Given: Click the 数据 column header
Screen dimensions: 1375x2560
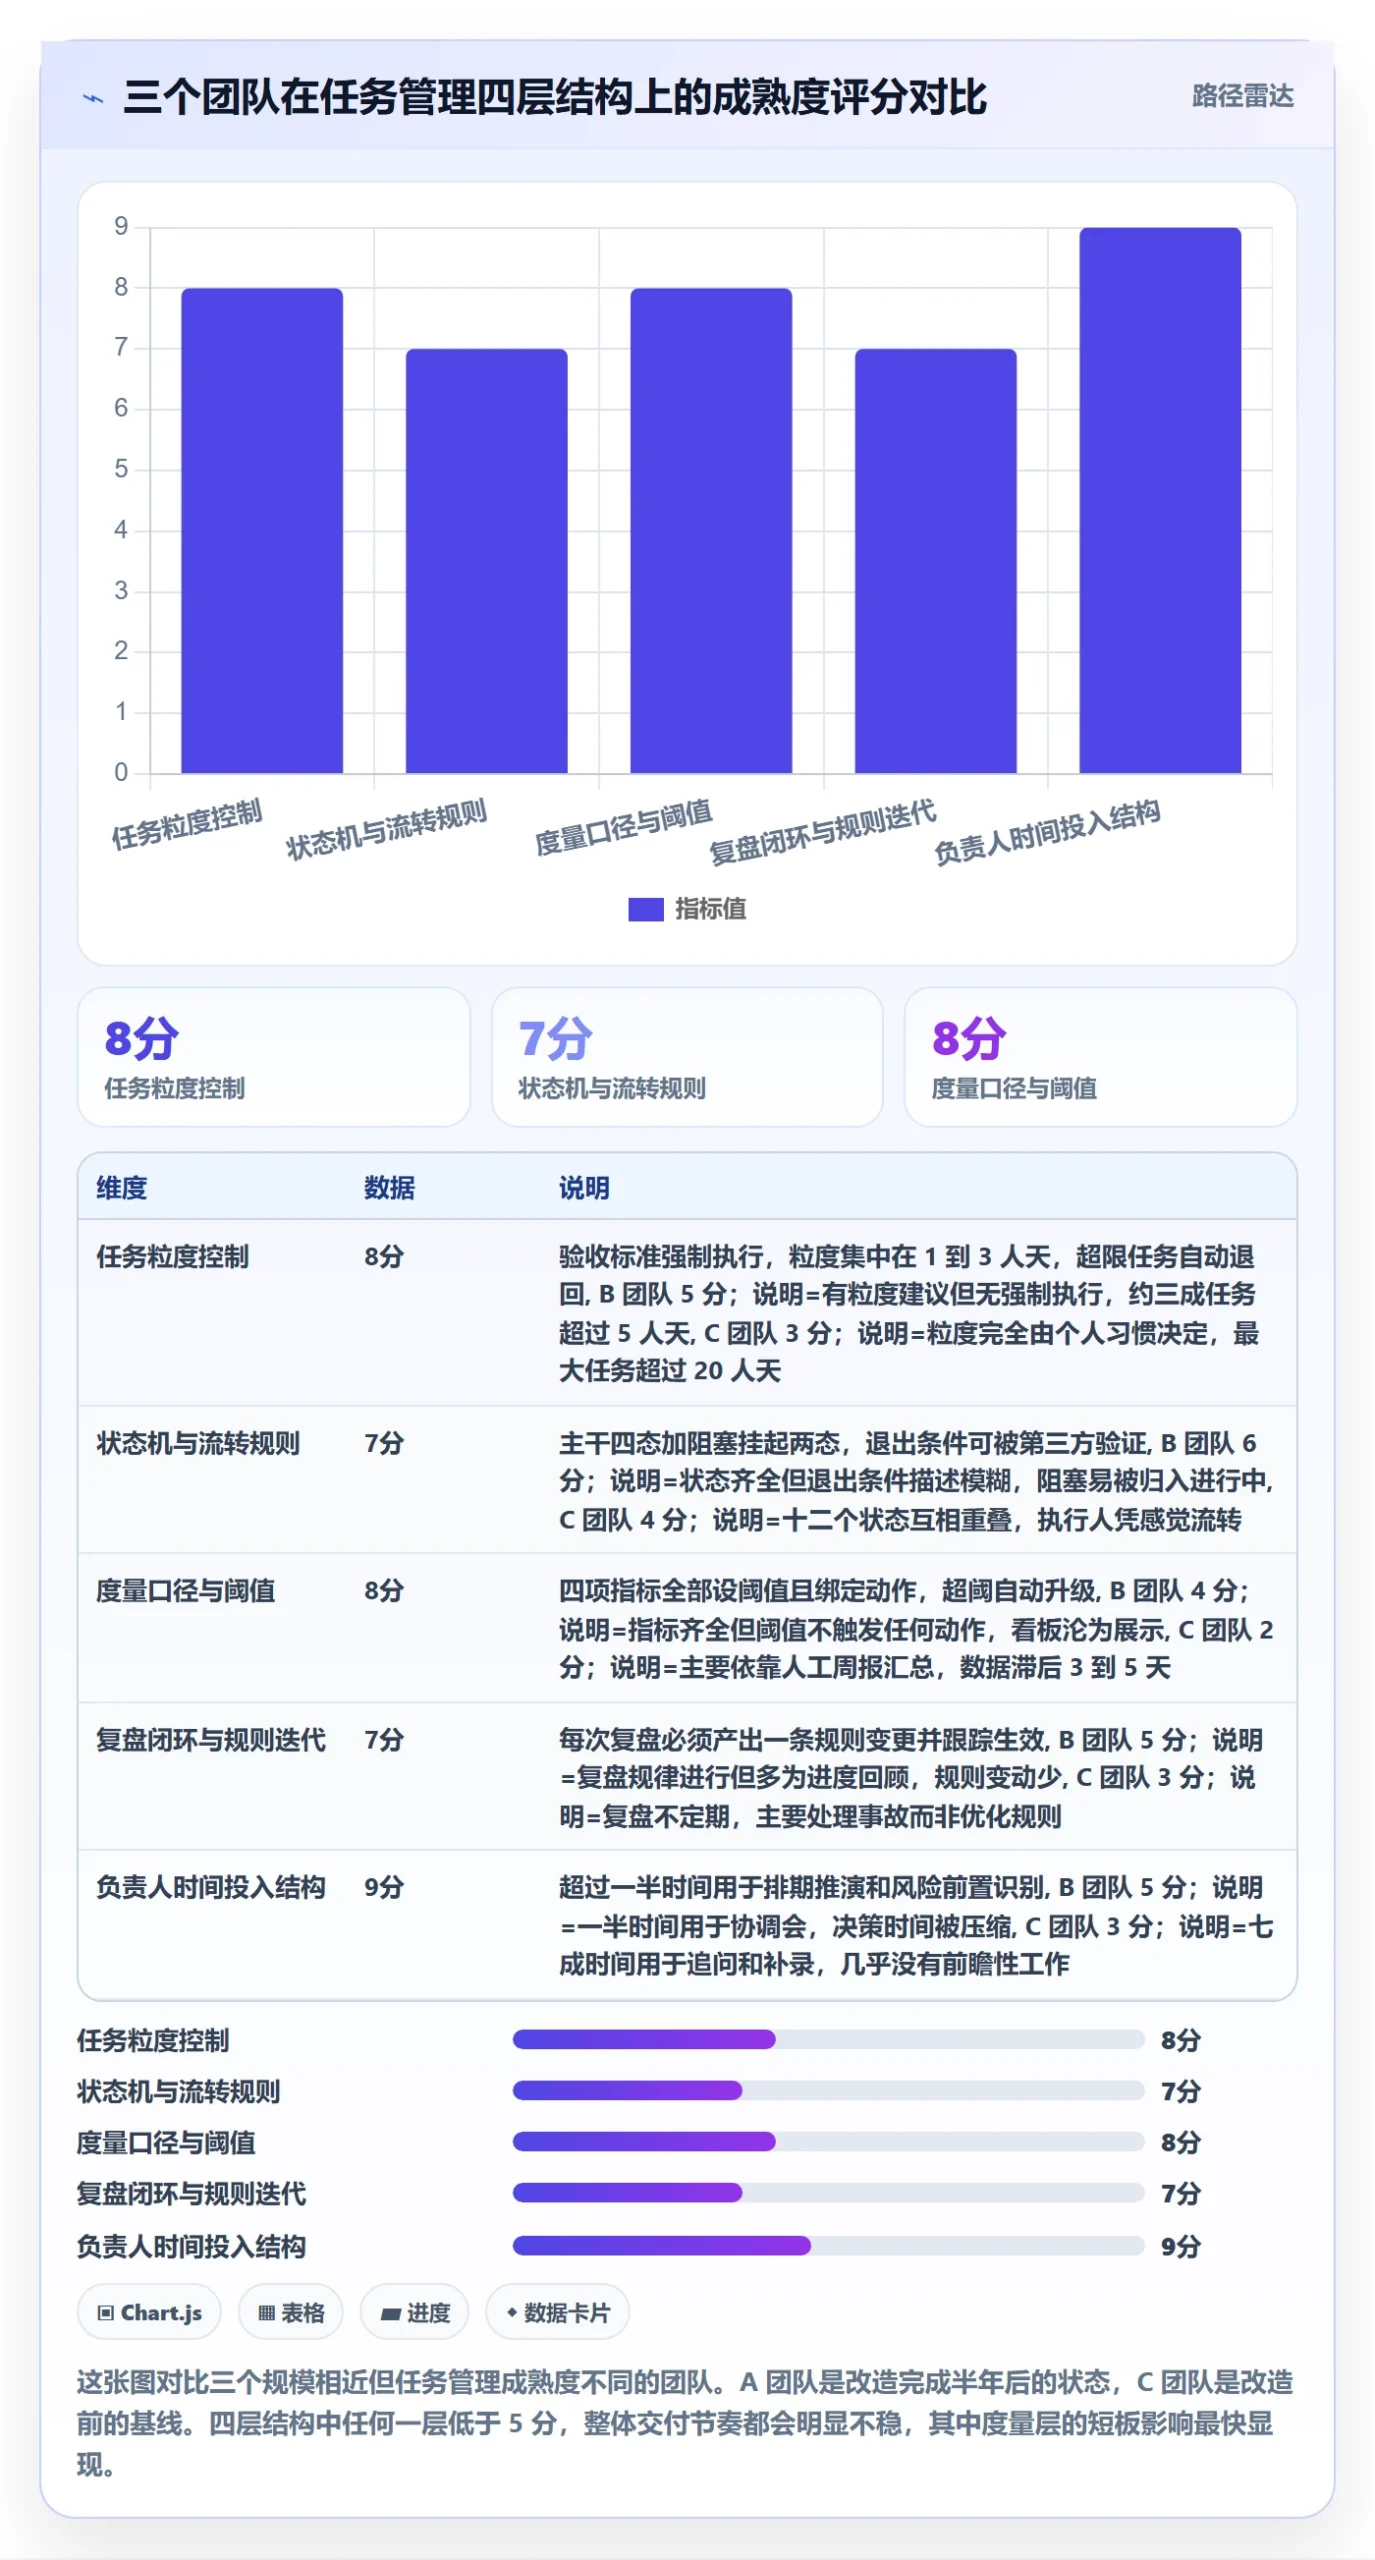Looking at the screenshot, I should tap(390, 1187).
